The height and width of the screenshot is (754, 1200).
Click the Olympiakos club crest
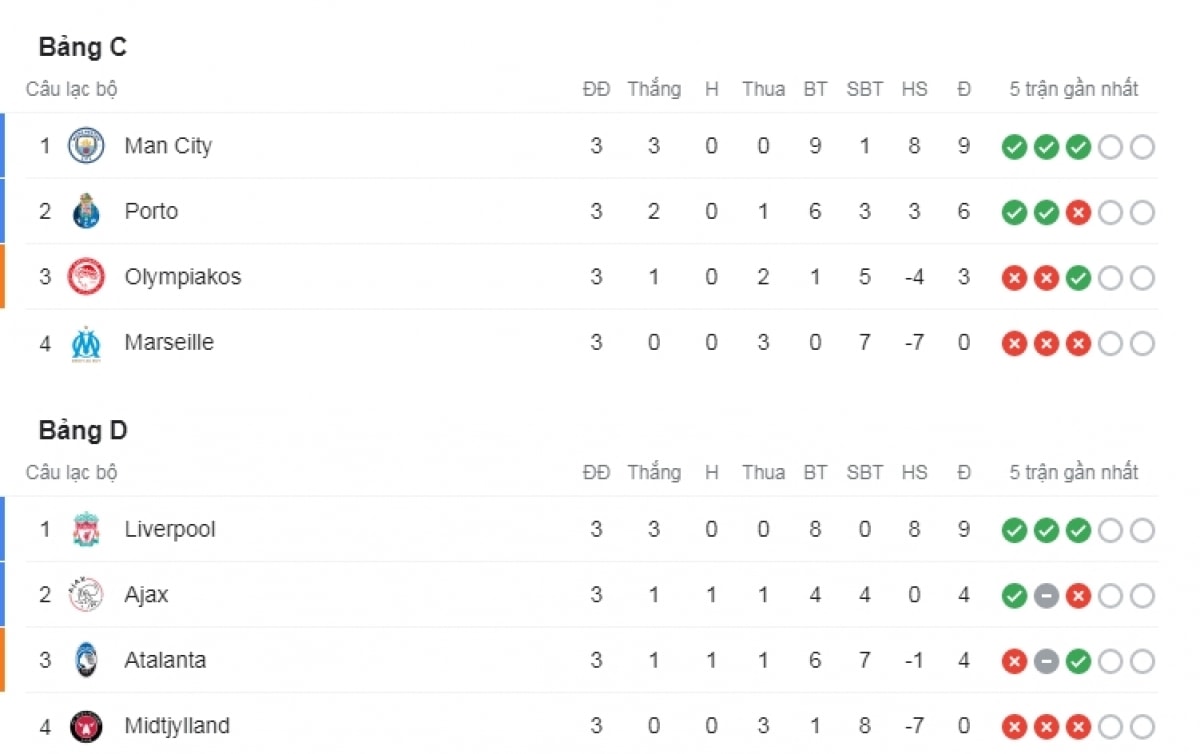point(86,277)
